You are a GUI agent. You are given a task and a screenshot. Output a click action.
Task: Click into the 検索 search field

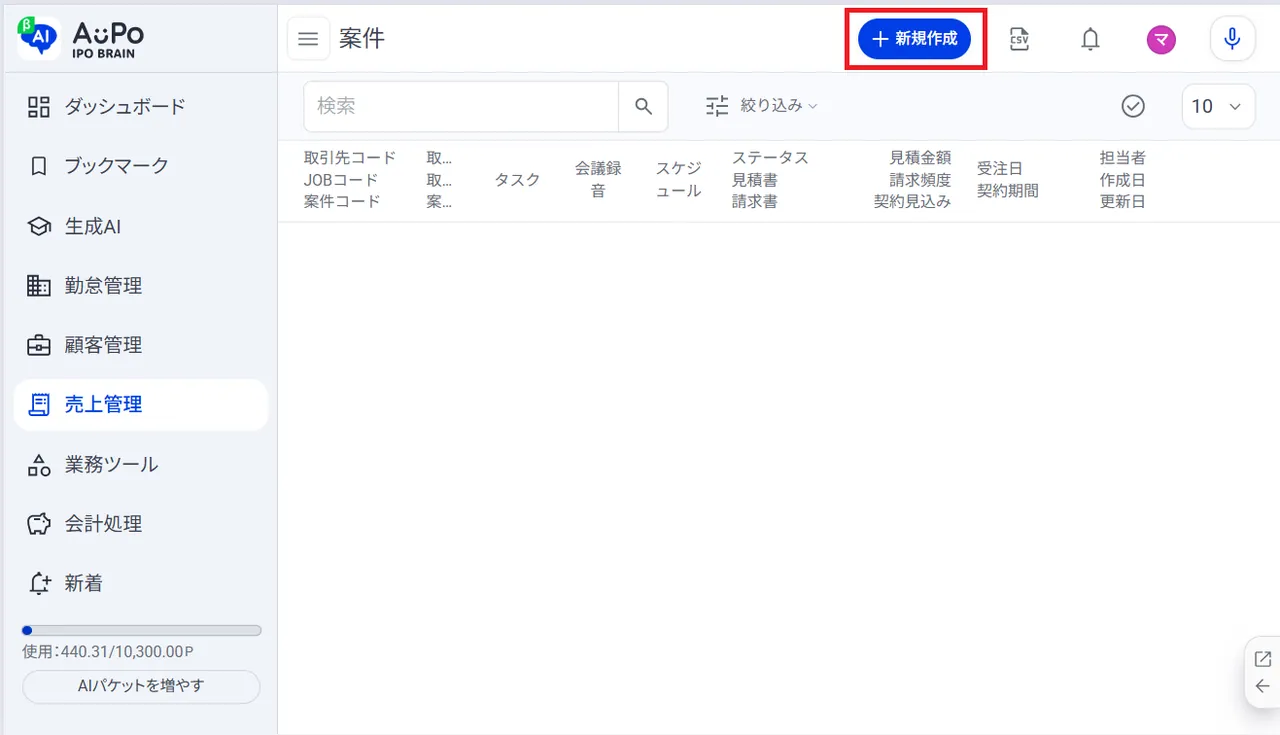tap(461, 106)
